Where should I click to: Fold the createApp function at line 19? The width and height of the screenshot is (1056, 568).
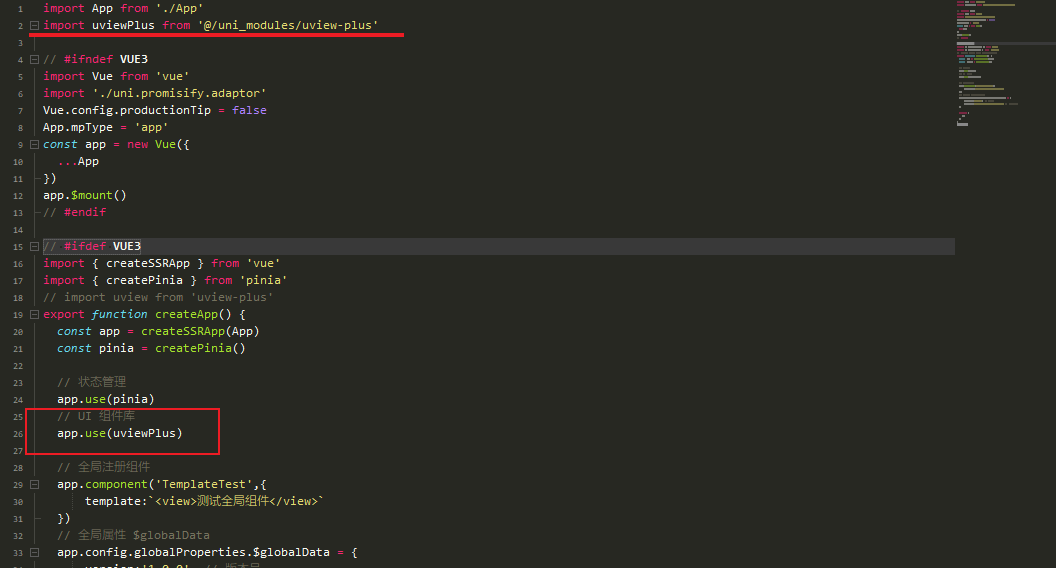pyautogui.click(x=36, y=314)
